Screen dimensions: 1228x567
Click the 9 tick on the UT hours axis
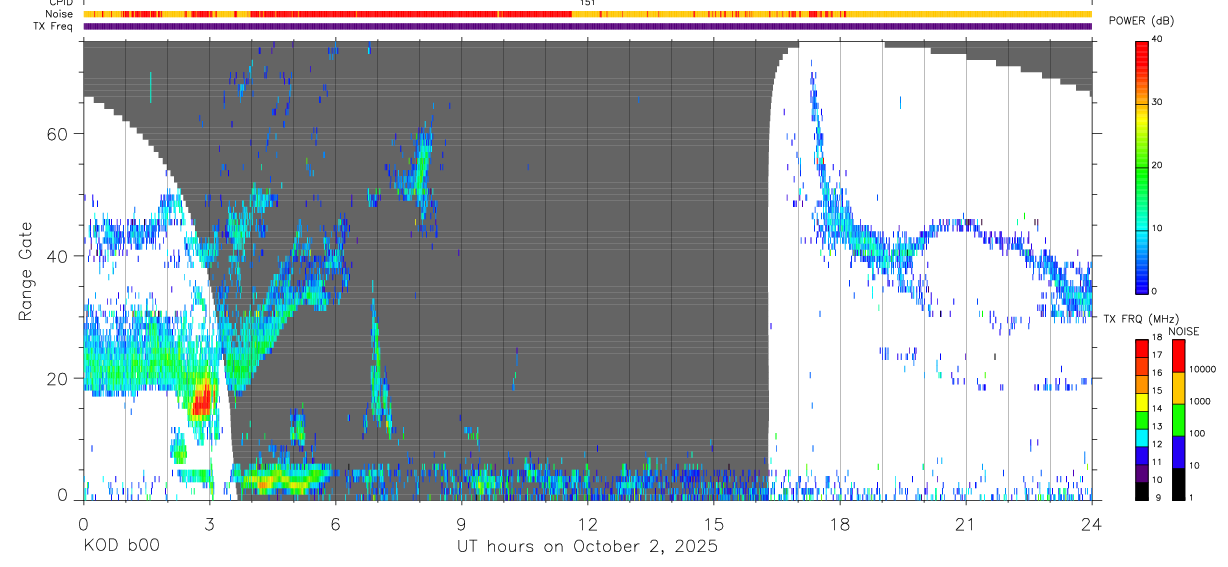tap(461, 524)
